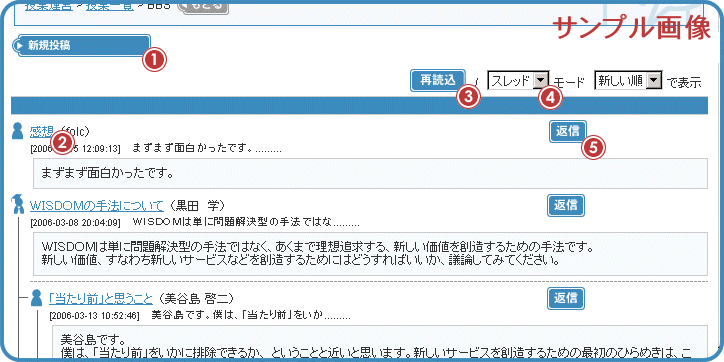Click the graduate icon beside WISDOMの手法について
Viewport: 724px width, 362px height.
(x=18, y=204)
